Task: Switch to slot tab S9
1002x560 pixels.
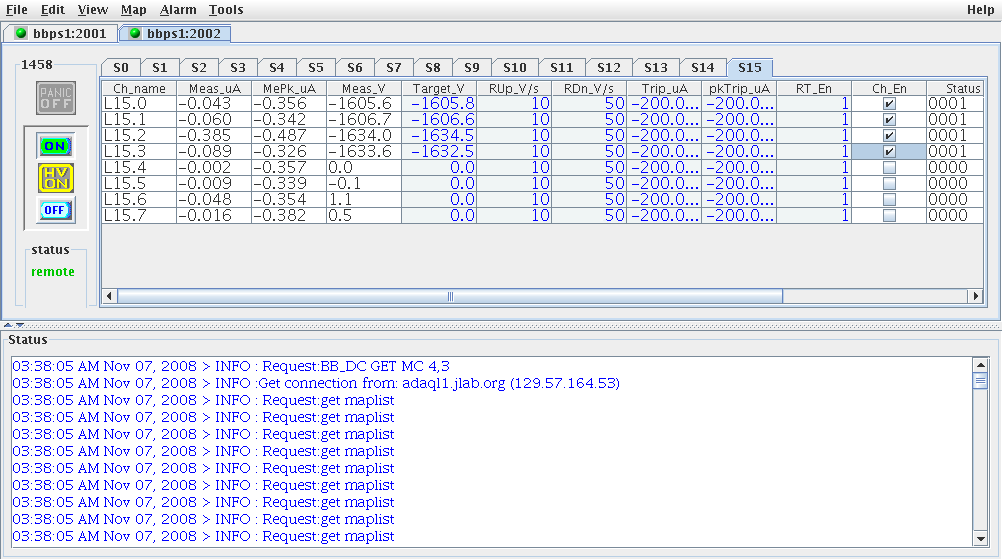Action: (x=472, y=67)
